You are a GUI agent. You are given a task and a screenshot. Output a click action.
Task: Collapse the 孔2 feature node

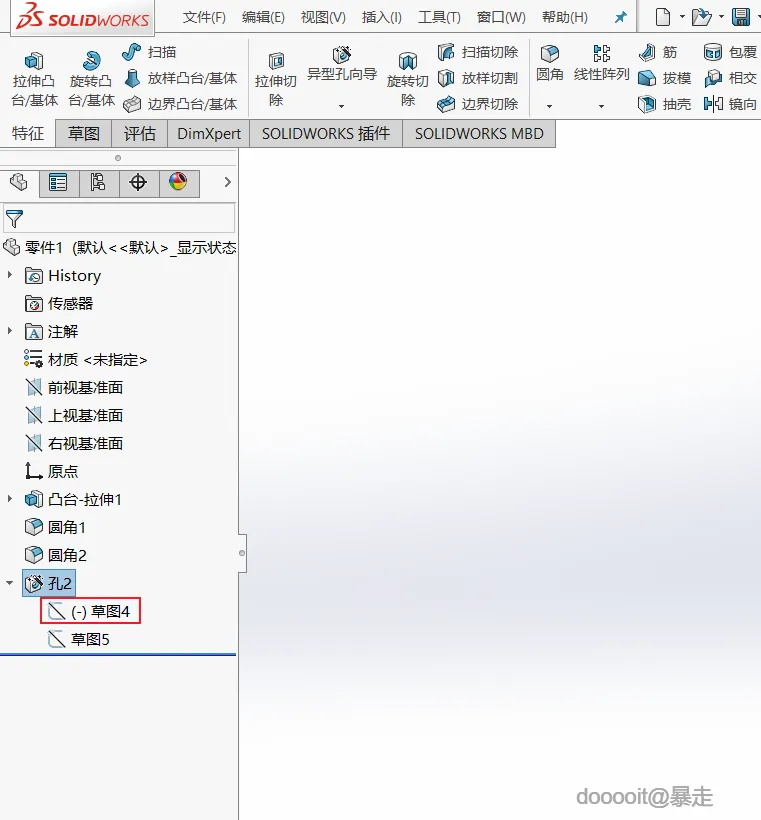click(x=9, y=583)
